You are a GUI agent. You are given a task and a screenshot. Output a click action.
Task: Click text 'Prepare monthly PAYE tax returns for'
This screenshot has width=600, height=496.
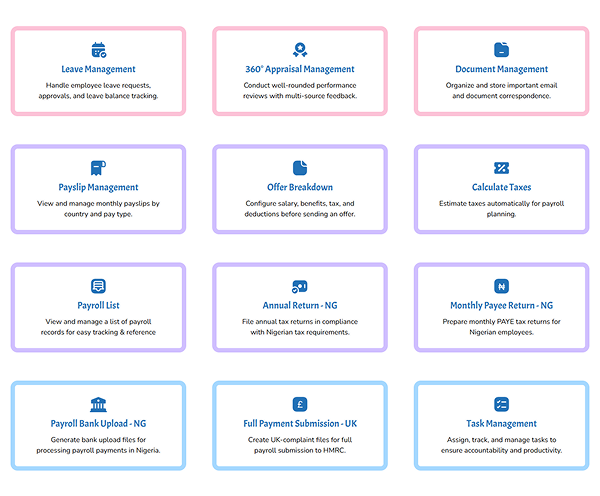501,321
